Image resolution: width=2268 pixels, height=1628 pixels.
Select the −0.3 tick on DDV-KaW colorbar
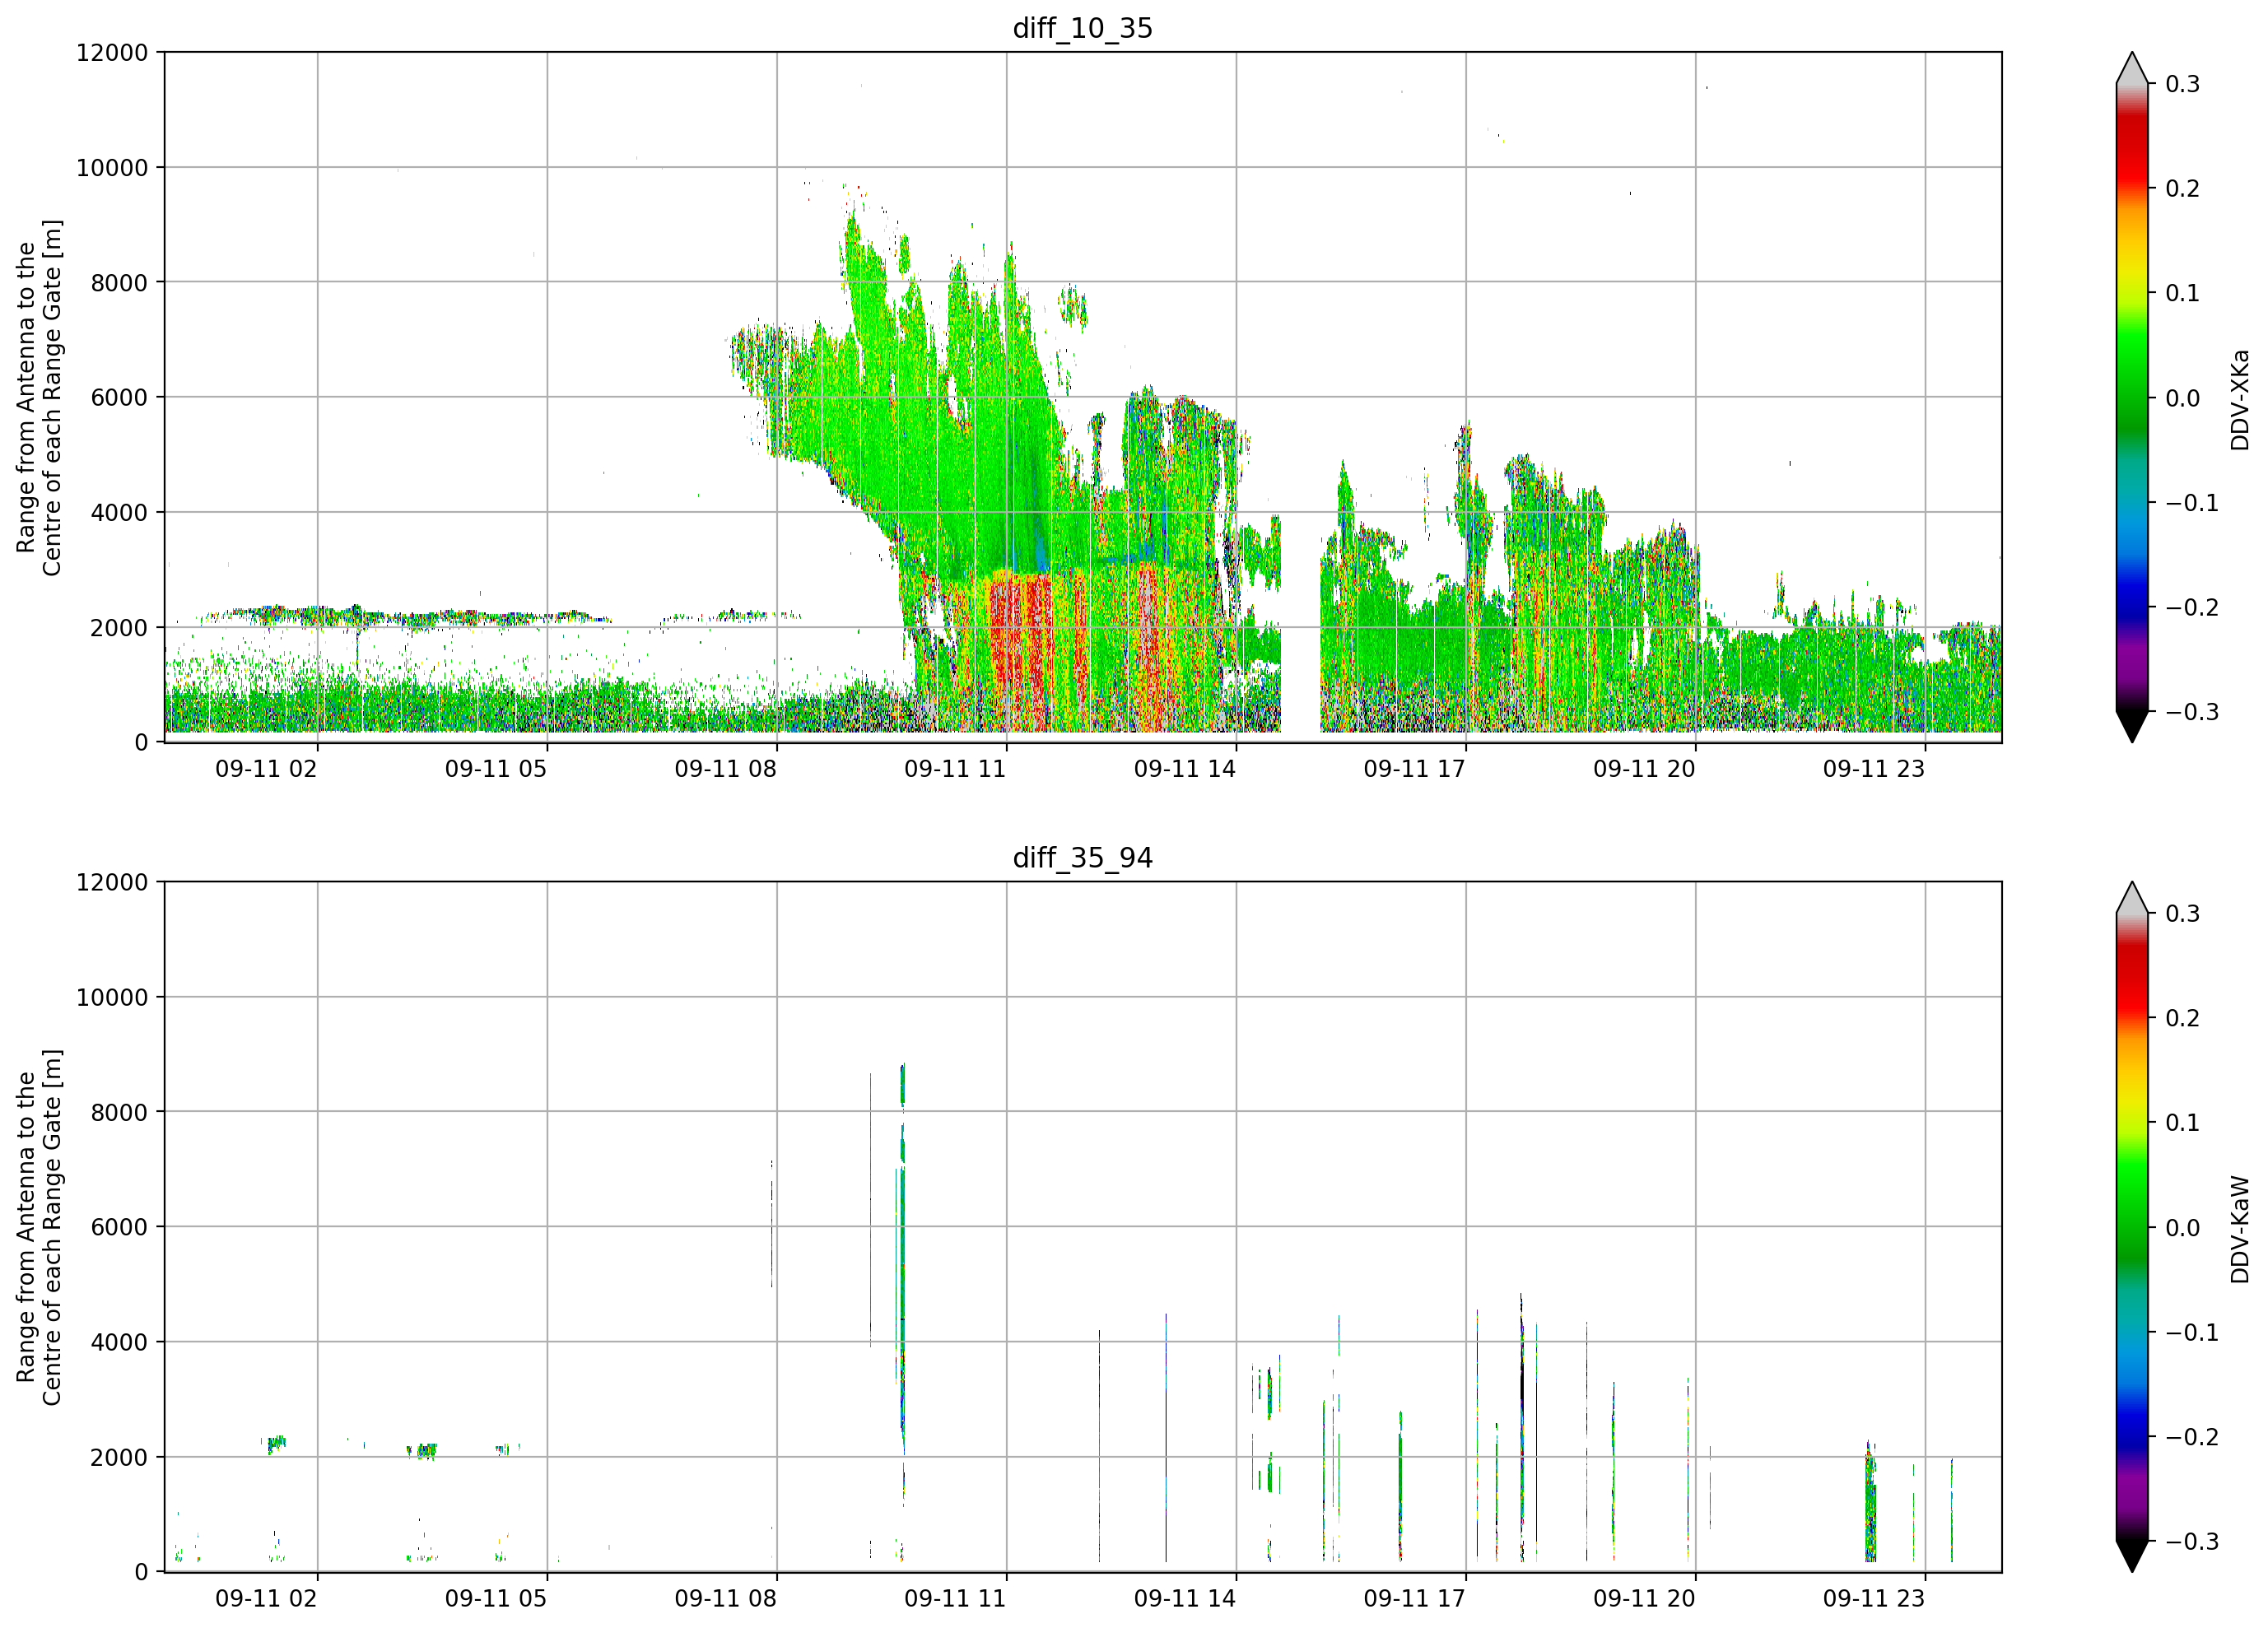[x=2192, y=1541]
